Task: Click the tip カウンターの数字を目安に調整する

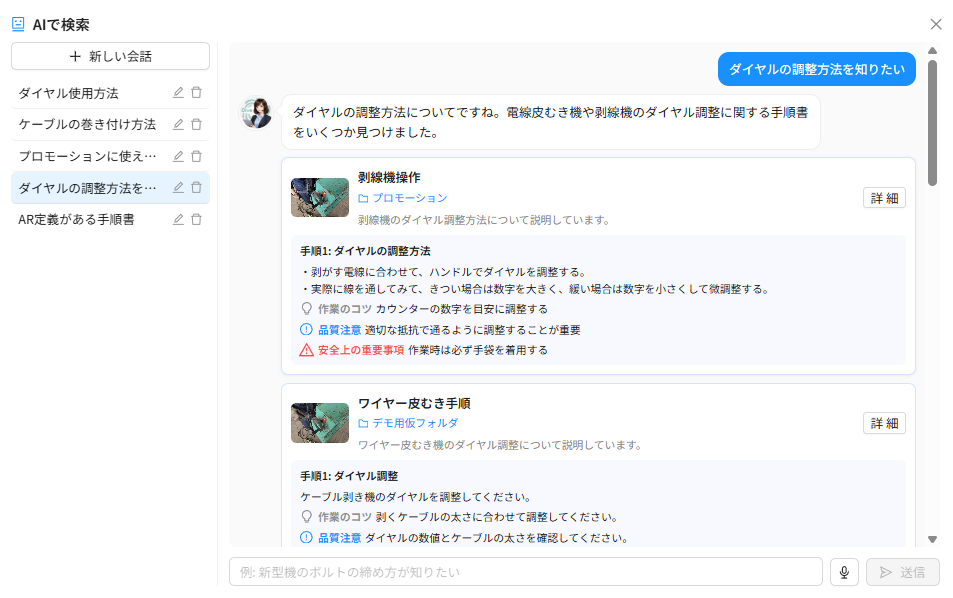Action: [x=462, y=309]
